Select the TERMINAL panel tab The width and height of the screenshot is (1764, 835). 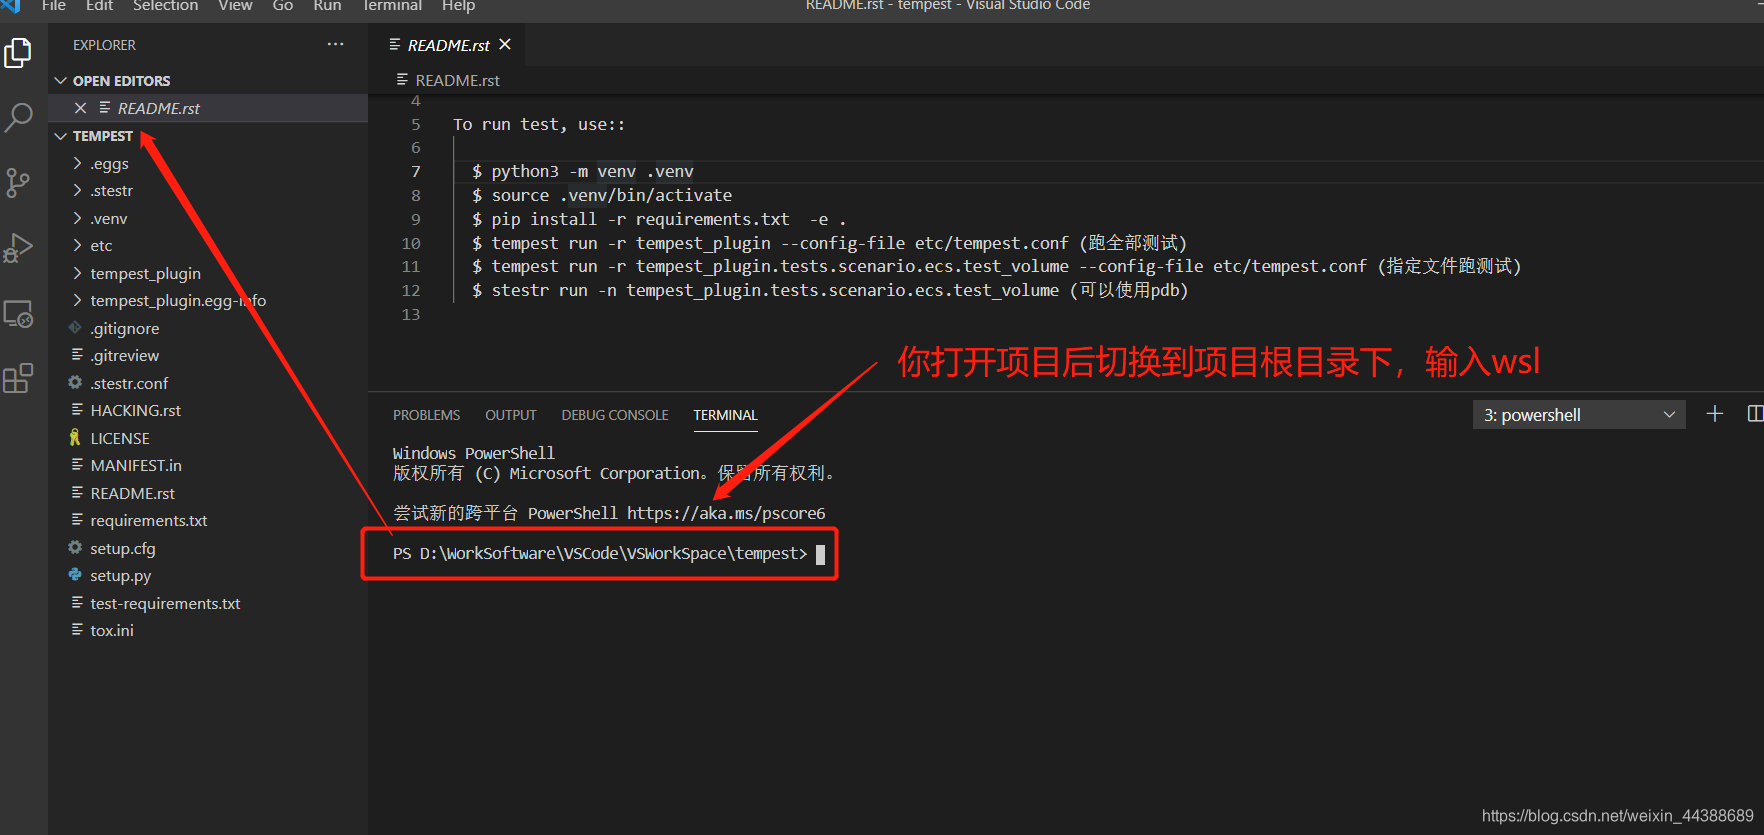(726, 415)
